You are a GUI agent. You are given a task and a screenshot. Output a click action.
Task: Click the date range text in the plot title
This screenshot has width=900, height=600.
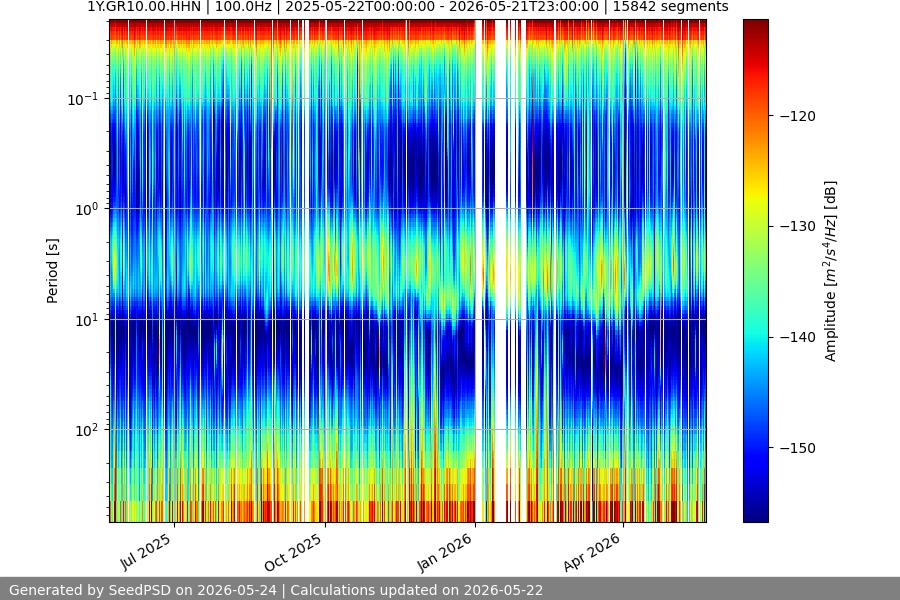(x=442, y=7)
